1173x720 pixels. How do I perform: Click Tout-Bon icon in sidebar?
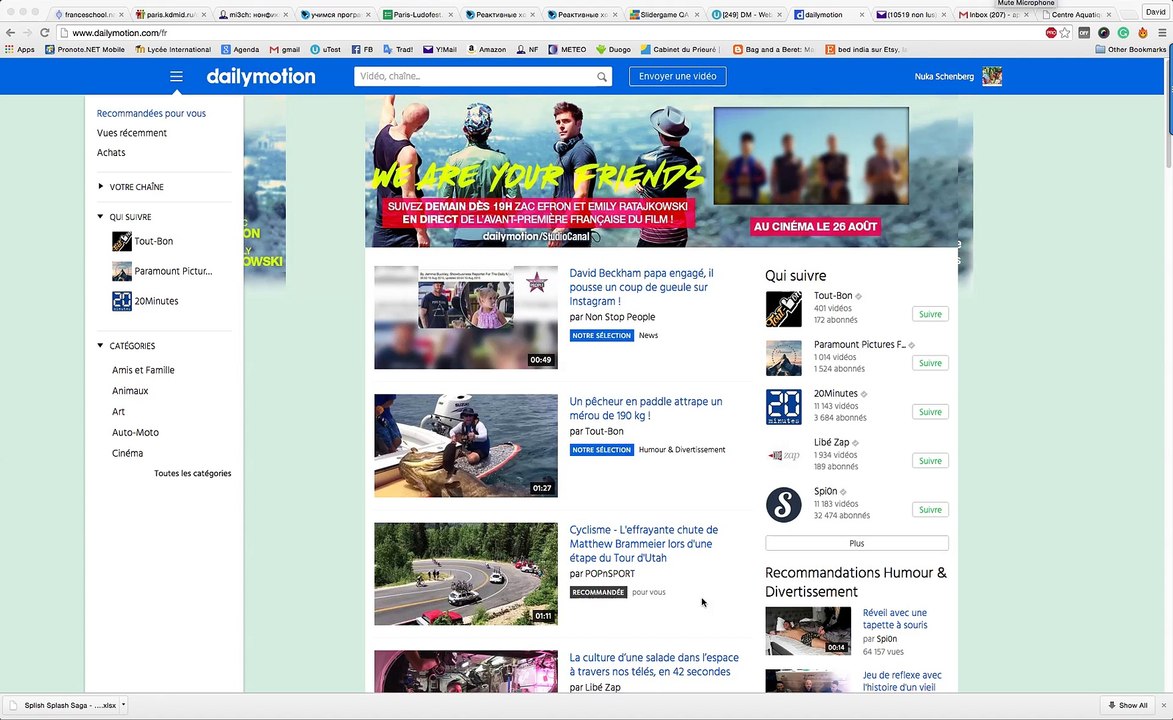[x=121, y=241]
